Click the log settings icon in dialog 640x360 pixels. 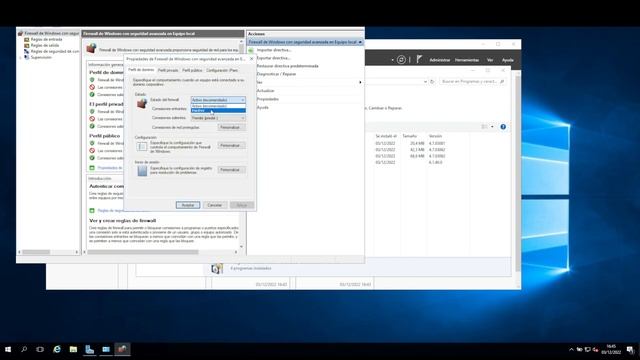pyautogui.click(x=142, y=171)
